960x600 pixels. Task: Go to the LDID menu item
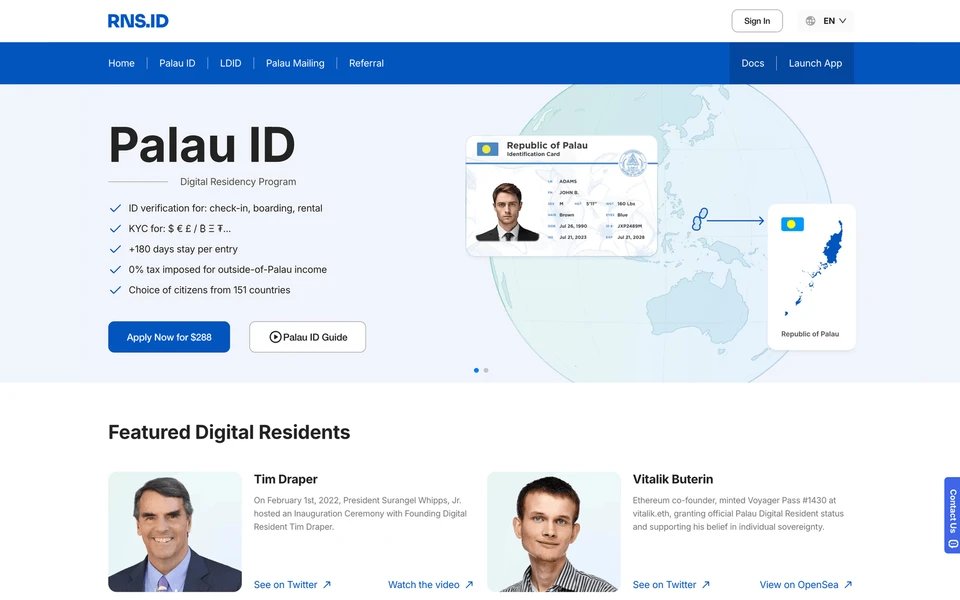(230, 63)
